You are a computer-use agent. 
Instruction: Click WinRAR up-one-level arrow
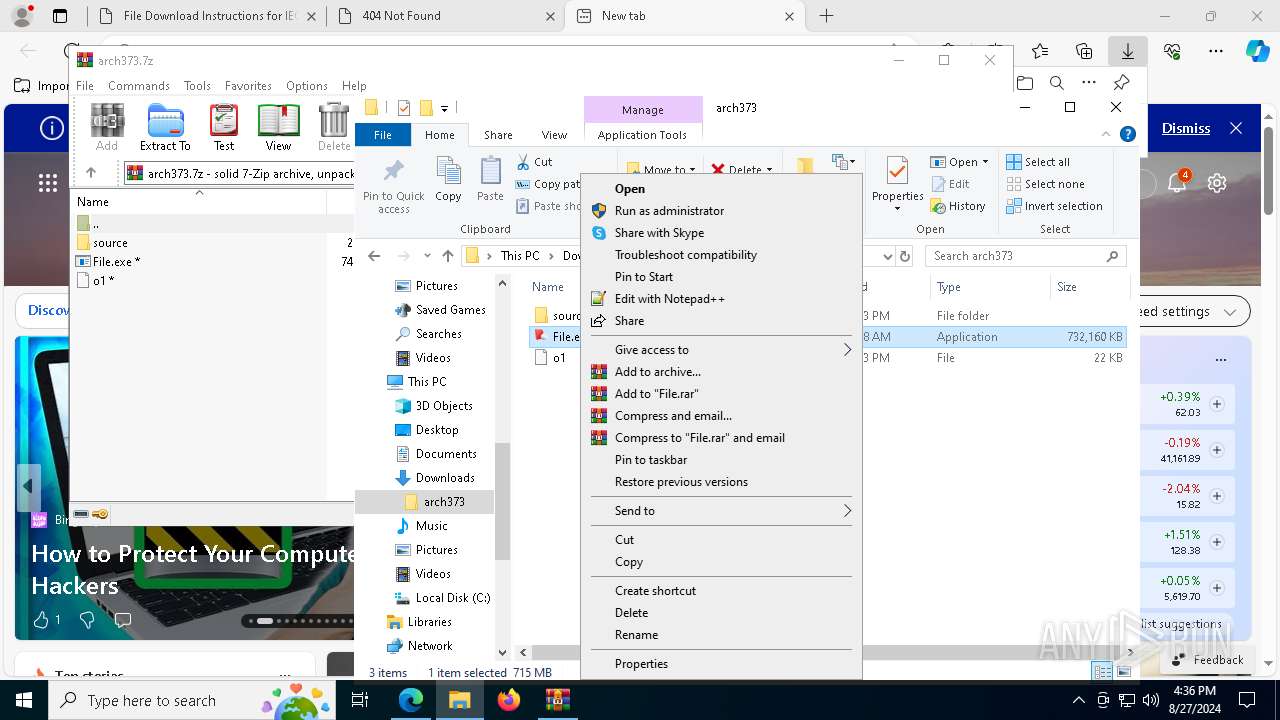(91, 173)
